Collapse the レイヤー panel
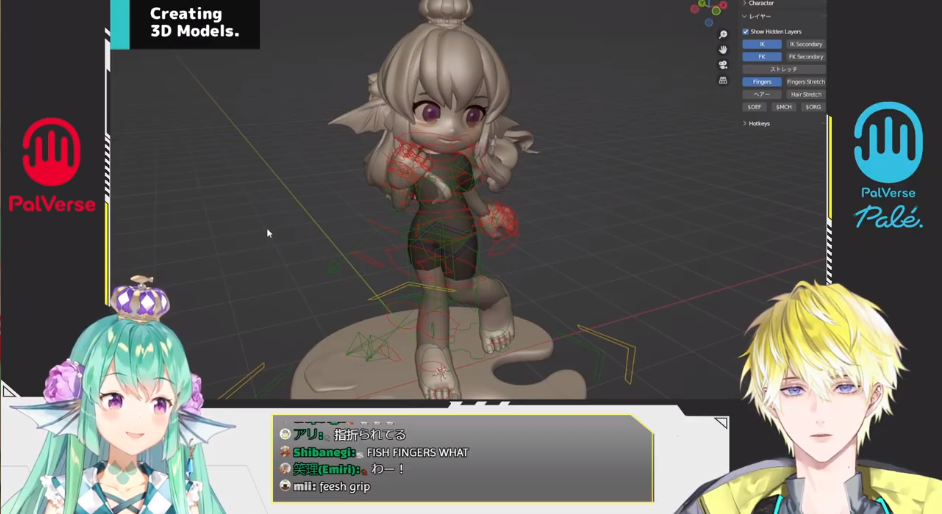This screenshot has height=514, width=942. 757,16
